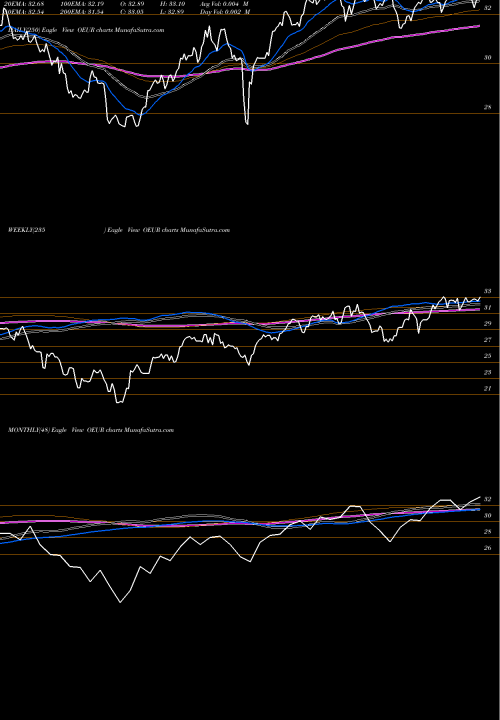
Task: Click the 20EMA value readout
Action: (23, 3)
